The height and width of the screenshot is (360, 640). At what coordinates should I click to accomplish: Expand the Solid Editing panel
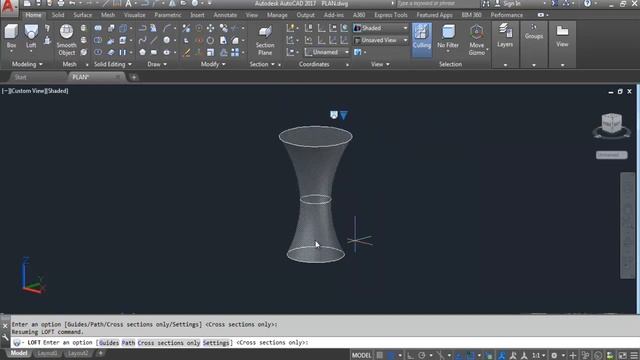point(113,64)
